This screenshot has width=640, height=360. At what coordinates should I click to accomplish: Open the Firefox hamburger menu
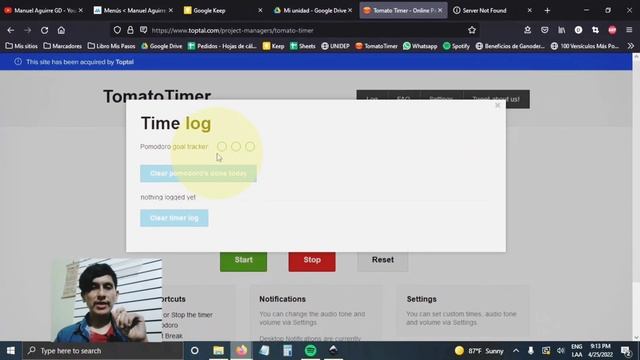pos(629,30)
